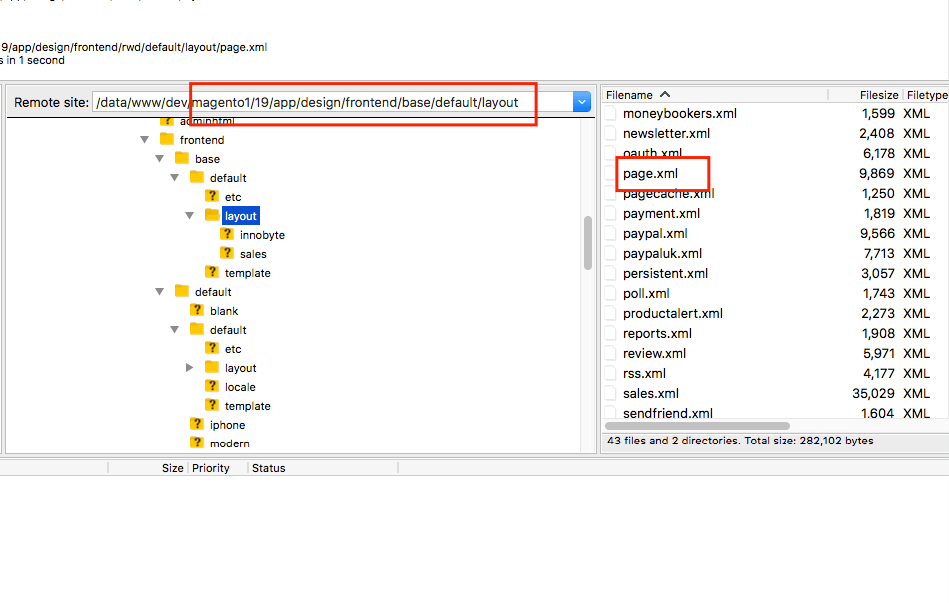Click the blank folder icon
This screenshot has height=603, width=949.
pos(197,310)
